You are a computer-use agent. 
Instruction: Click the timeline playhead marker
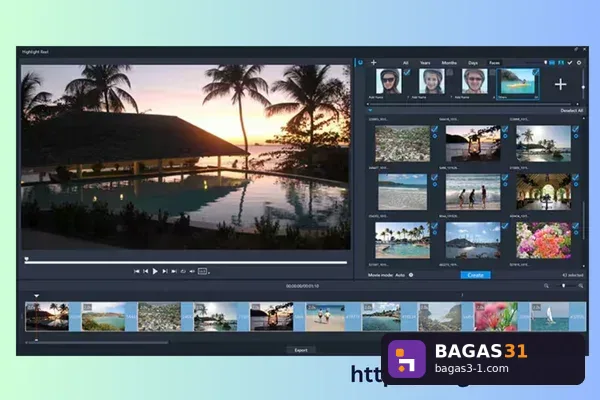pos(36,296)
